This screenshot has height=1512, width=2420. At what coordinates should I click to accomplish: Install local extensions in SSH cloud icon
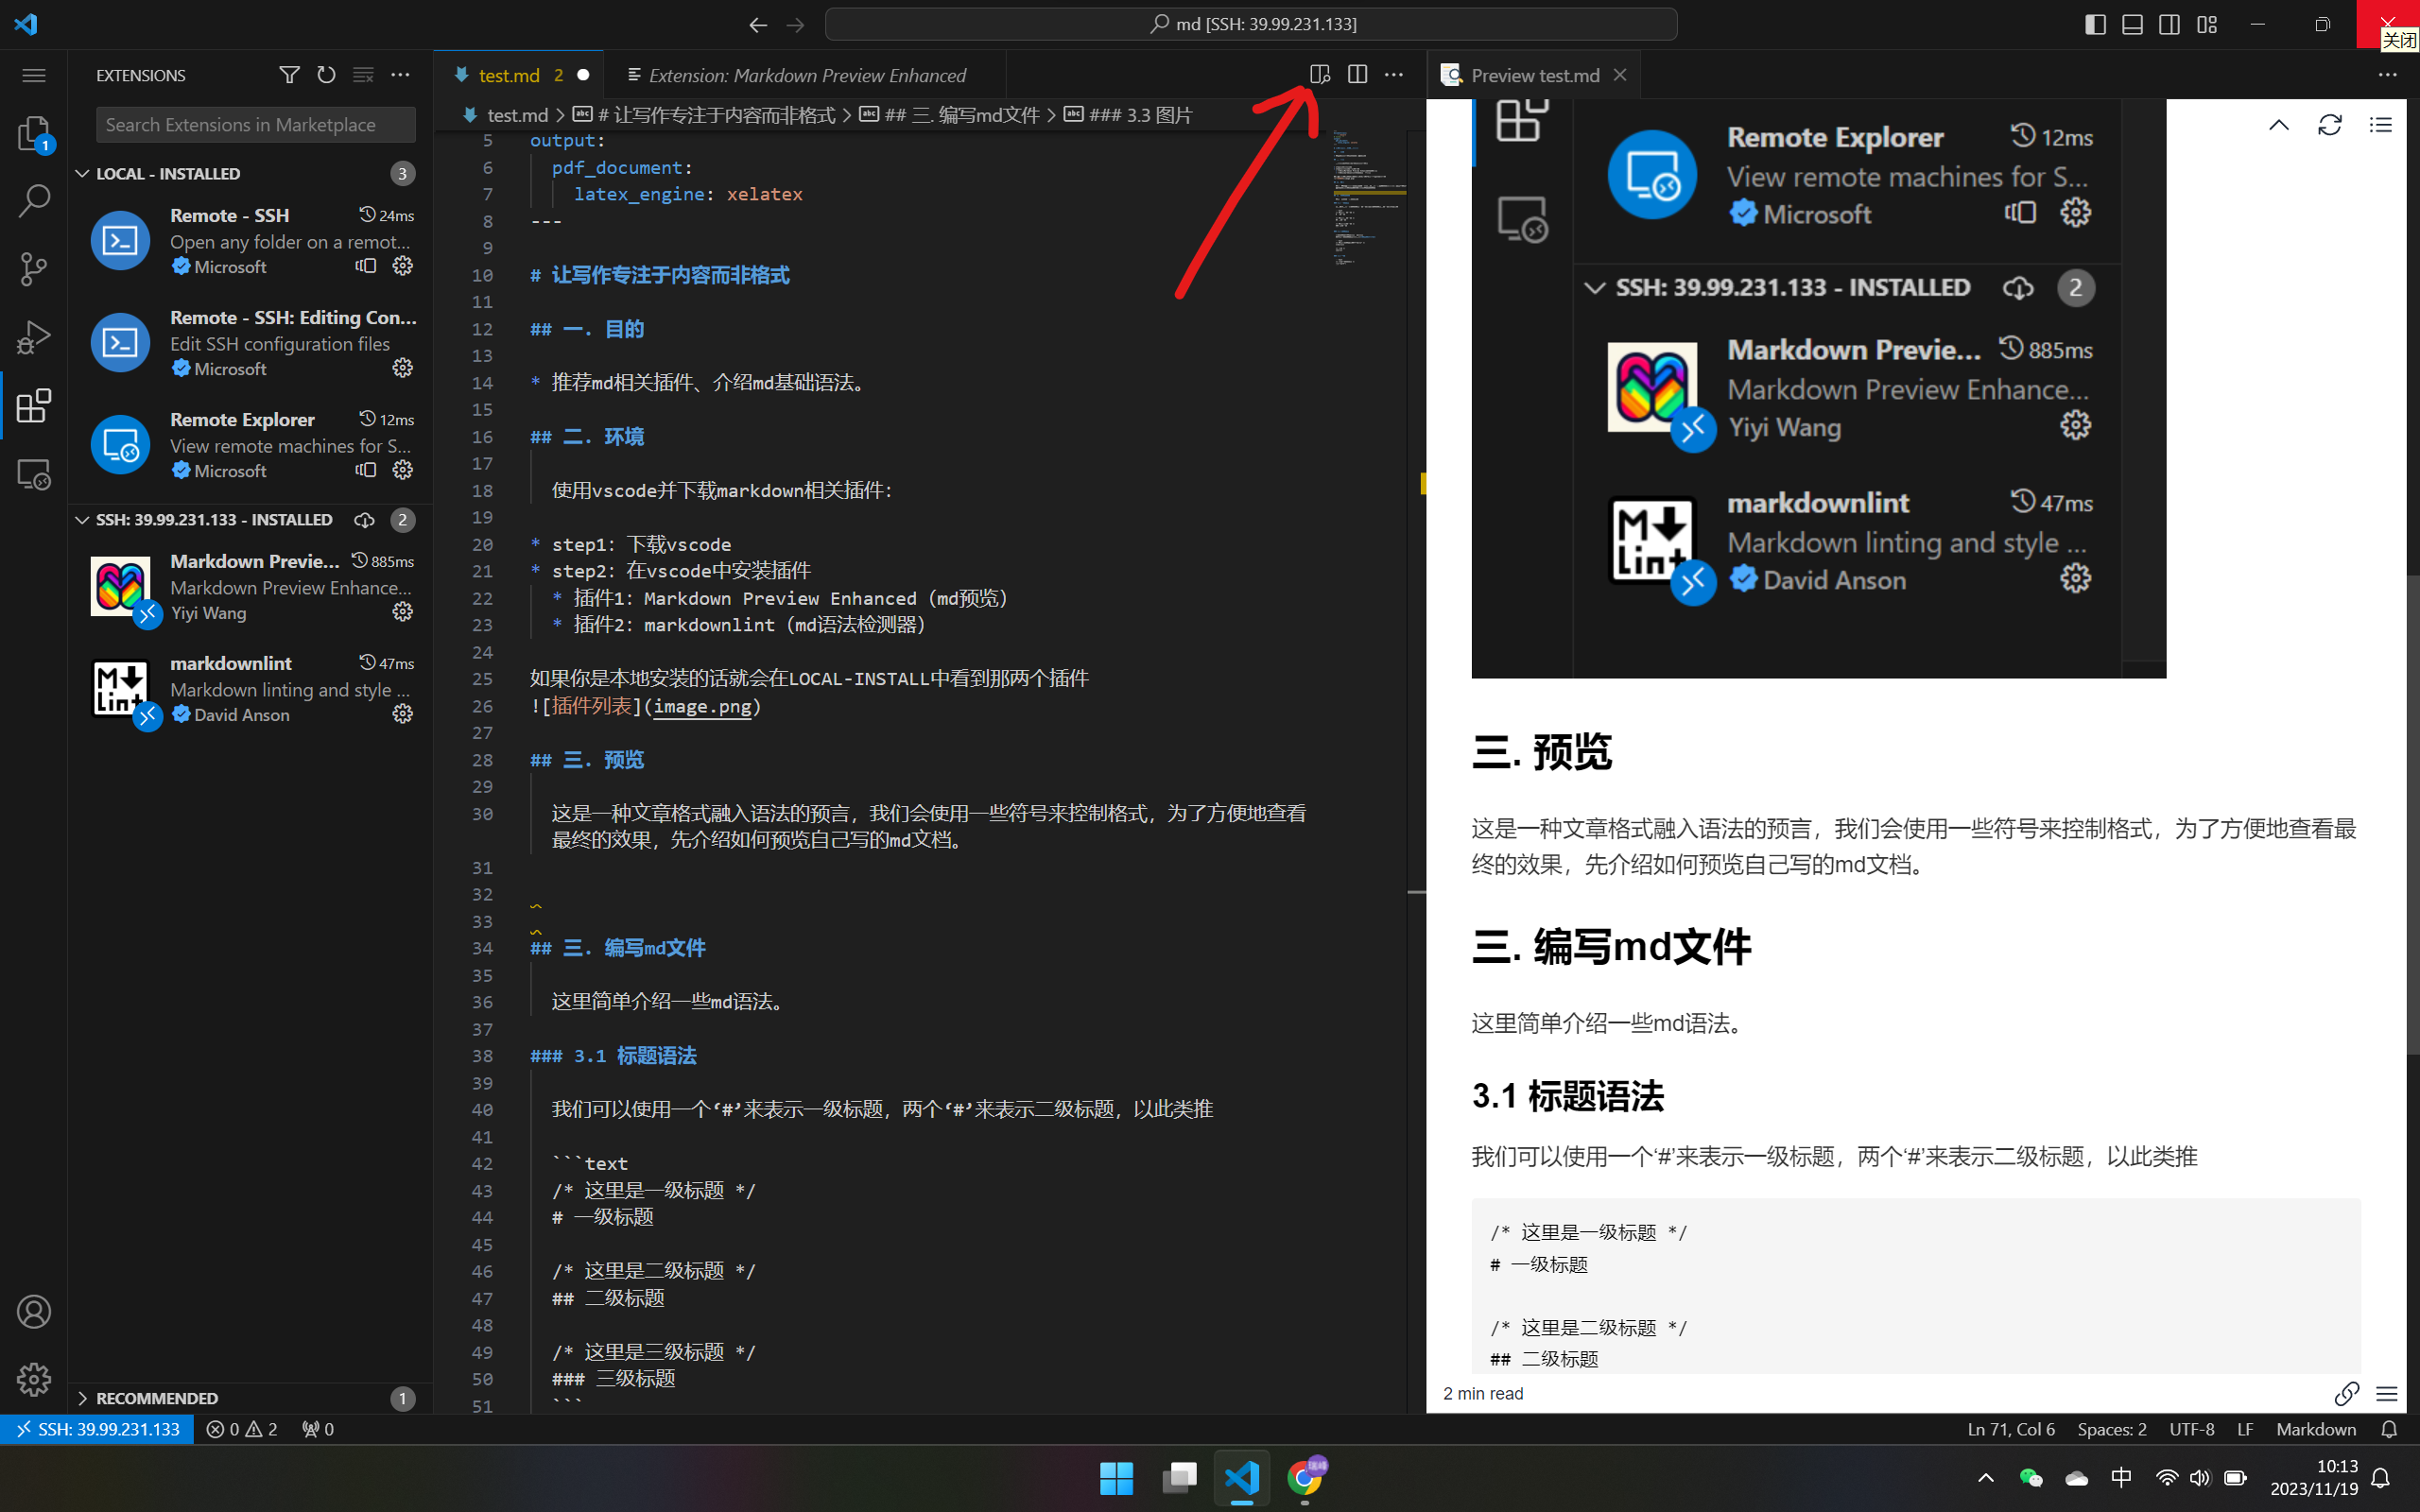[x=364, y=520]
